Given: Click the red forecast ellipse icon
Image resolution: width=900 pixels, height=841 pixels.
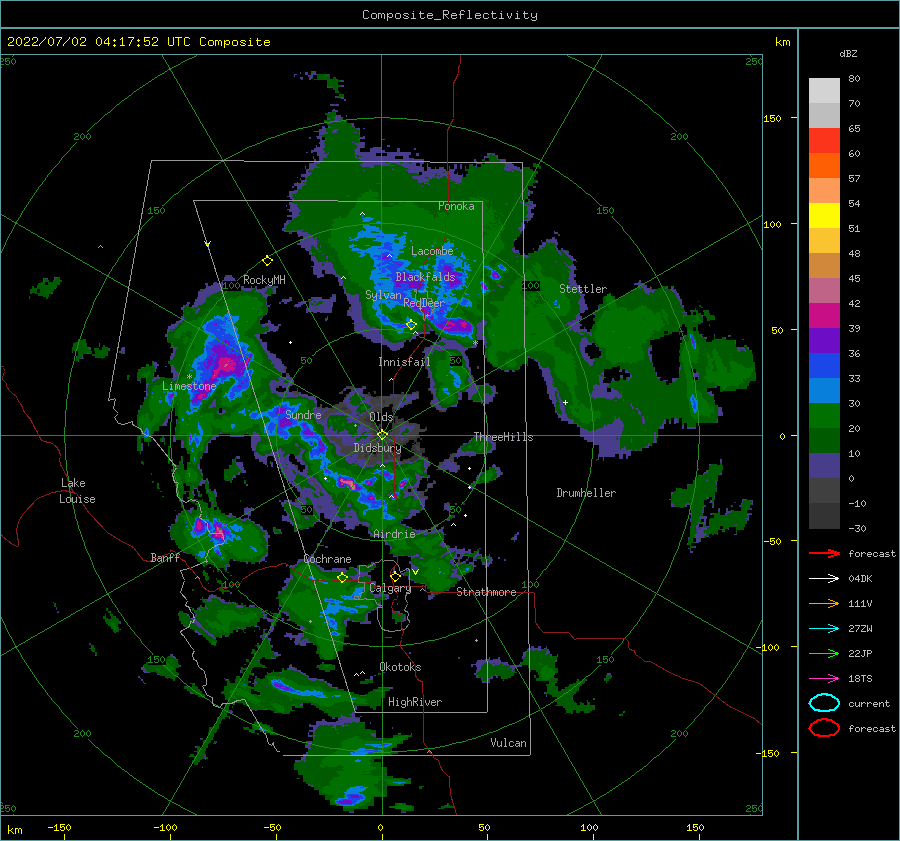Looking at the screenshot, I should 824,728.
